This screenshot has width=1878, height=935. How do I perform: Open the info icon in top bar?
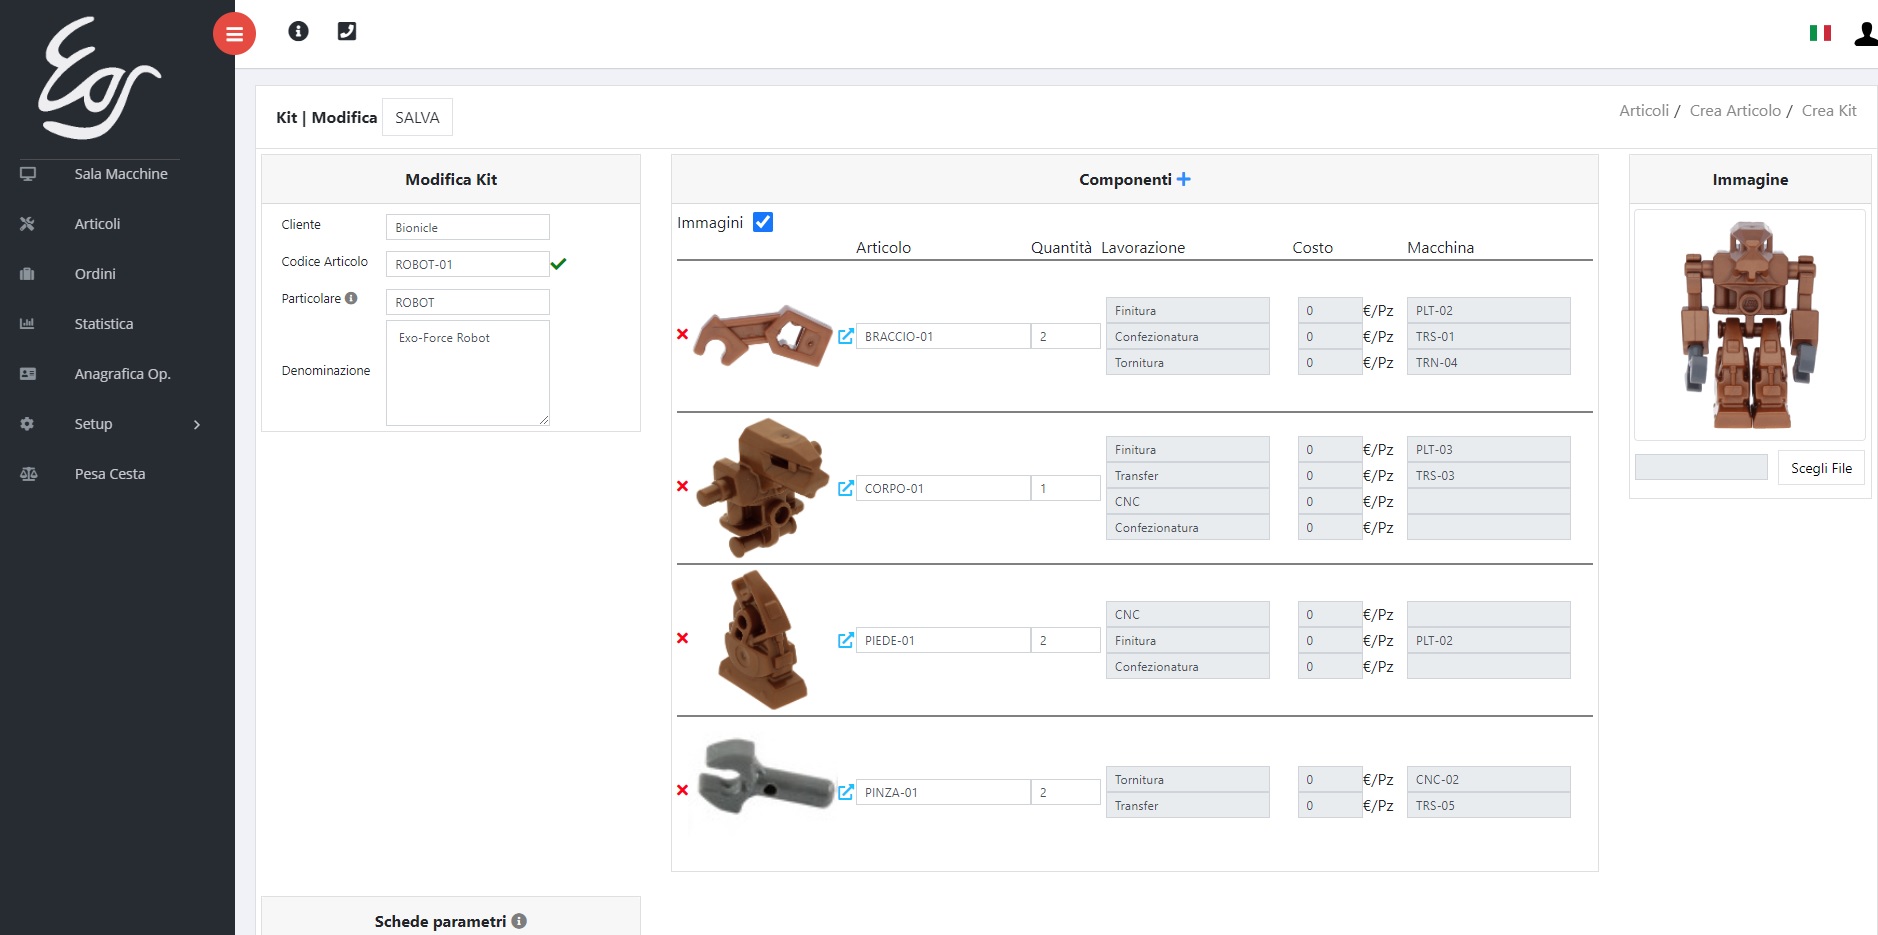point(298,31)
